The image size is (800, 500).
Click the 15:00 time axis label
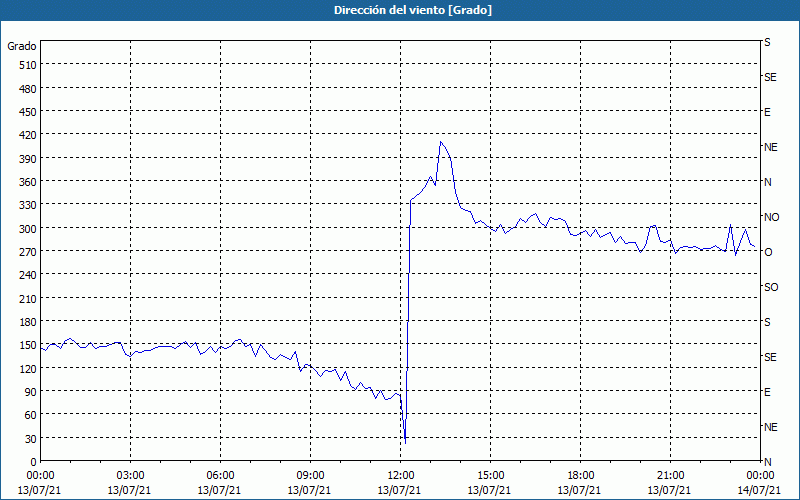coord(490,476)
